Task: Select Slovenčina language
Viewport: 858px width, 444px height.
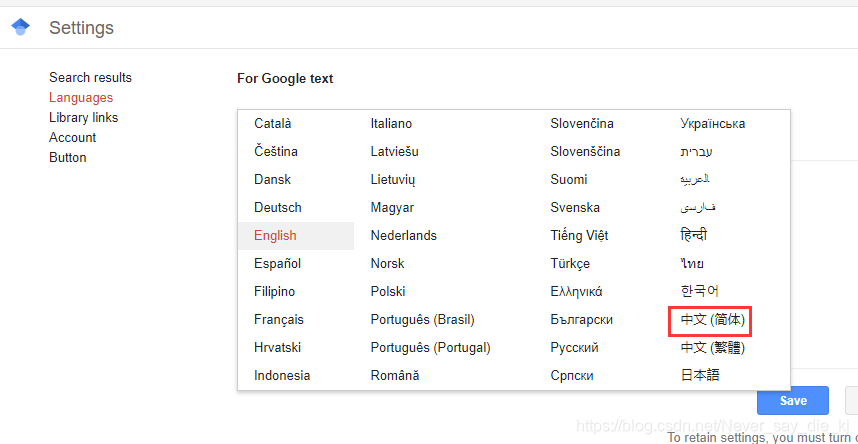Action: coord(582,124)
